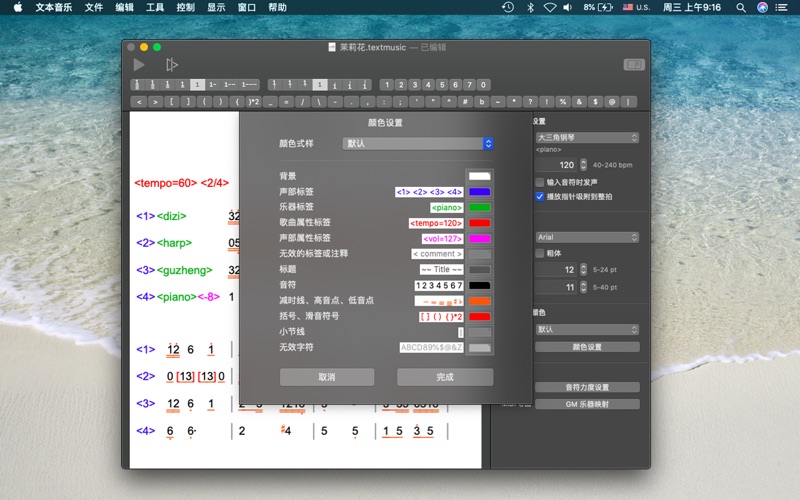The image size is (800, 500).
Task: Toggle the 粗体 bold checkbox
Action: pyautogui.click(x=540, y=253)
